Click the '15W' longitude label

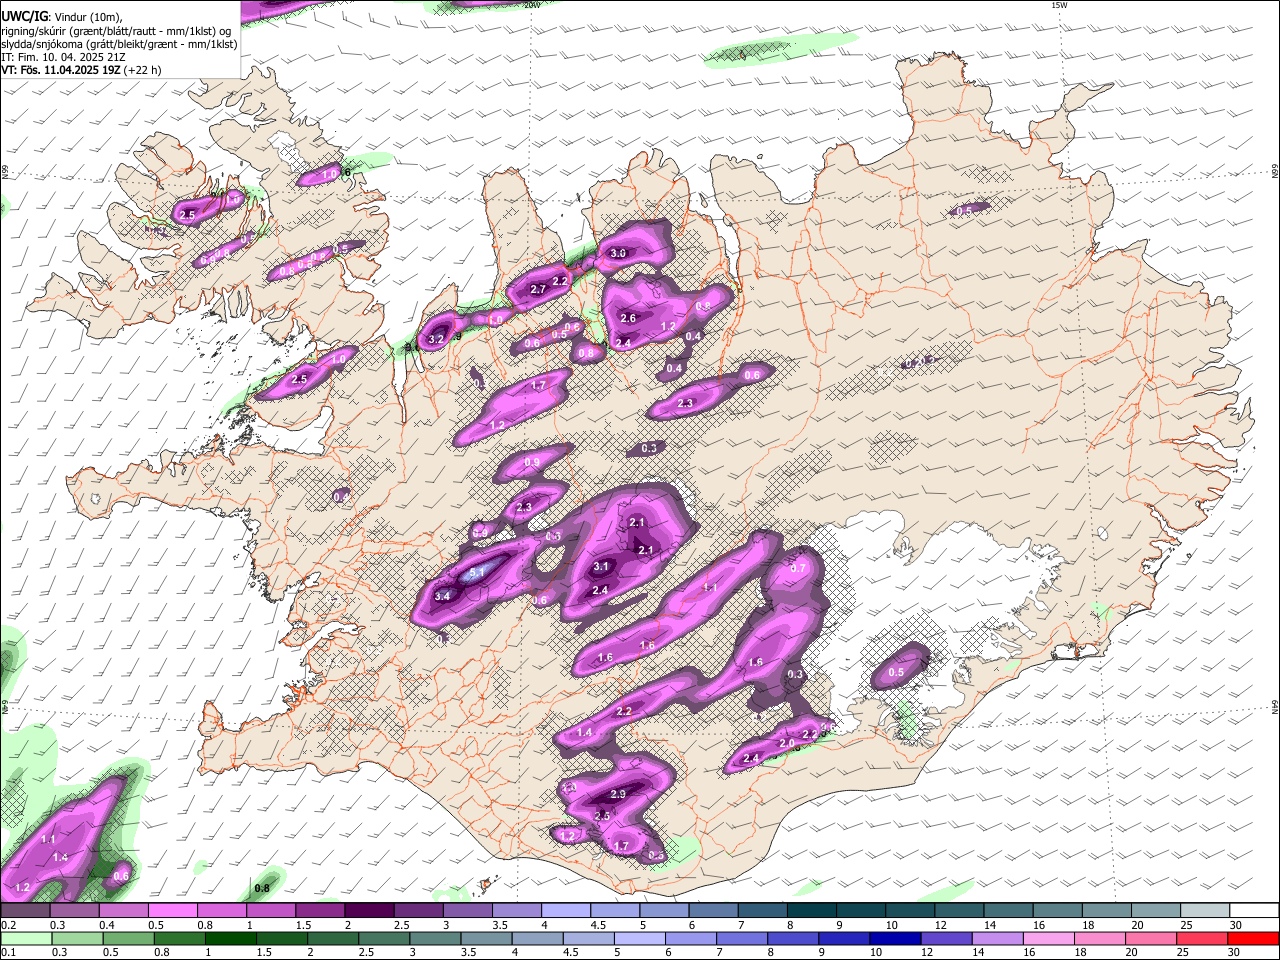(1059, 5)
